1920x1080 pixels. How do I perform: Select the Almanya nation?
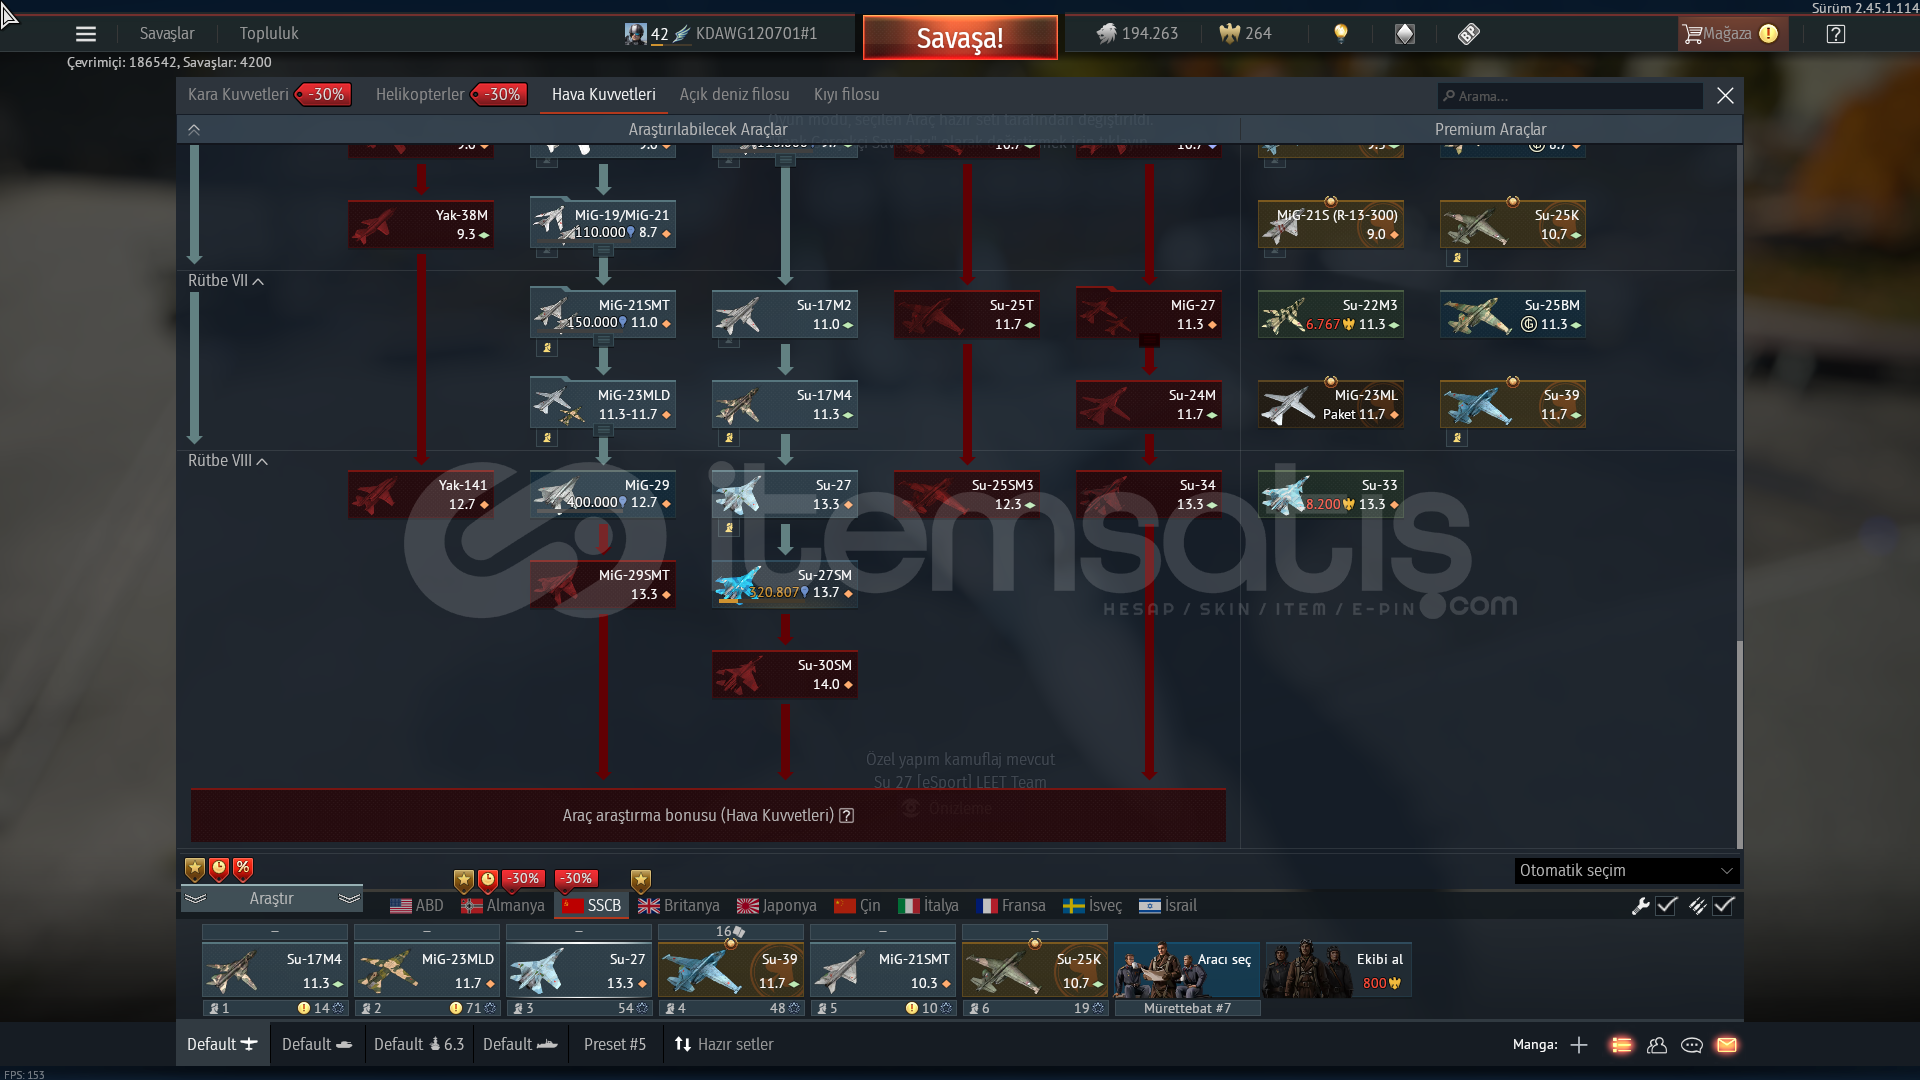503,906
